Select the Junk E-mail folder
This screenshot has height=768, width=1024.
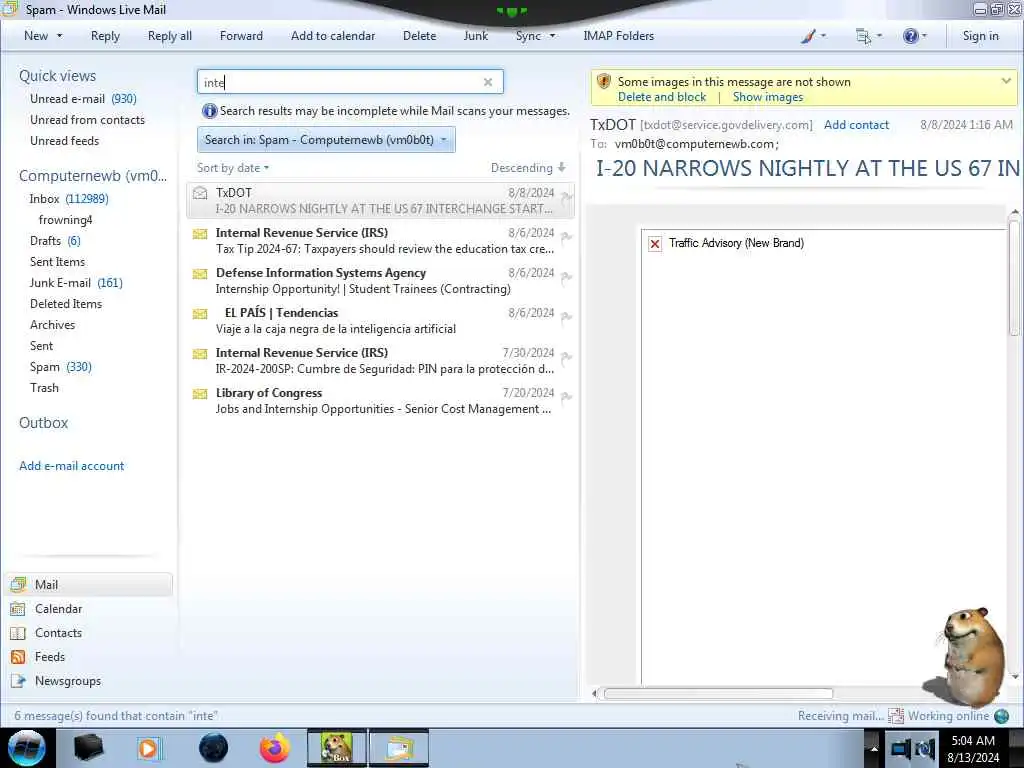[x=76, y=283]
